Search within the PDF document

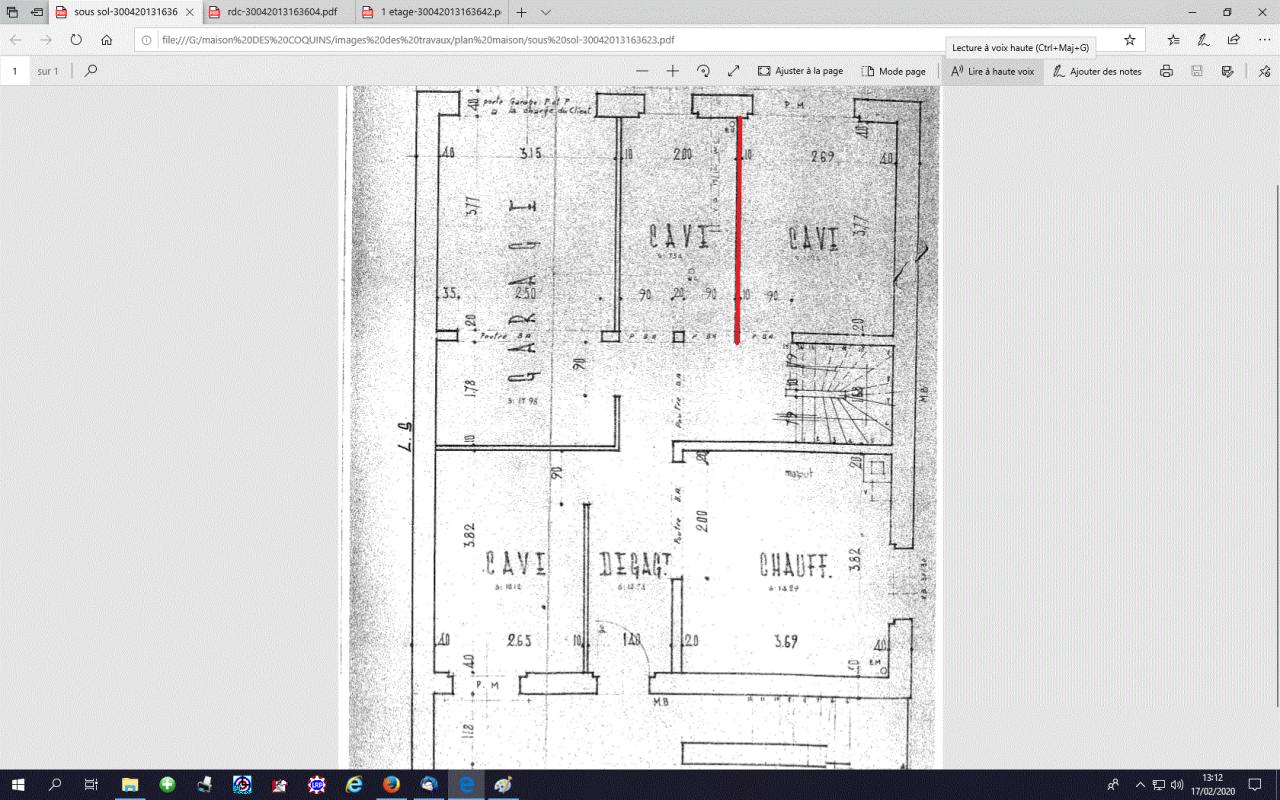91,71
